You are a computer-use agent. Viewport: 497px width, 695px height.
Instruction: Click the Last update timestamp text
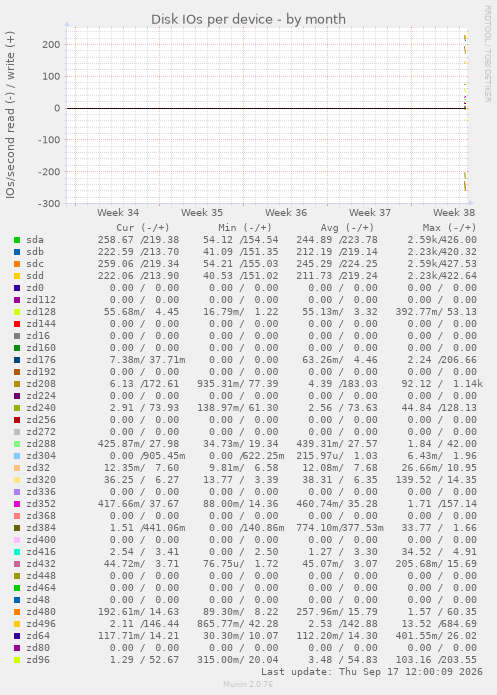tap(372, 672)
